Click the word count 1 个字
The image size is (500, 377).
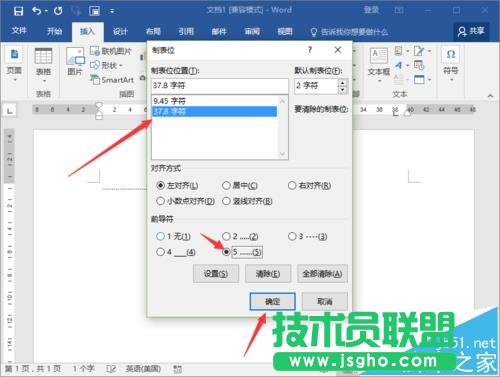tap(84, 369)
